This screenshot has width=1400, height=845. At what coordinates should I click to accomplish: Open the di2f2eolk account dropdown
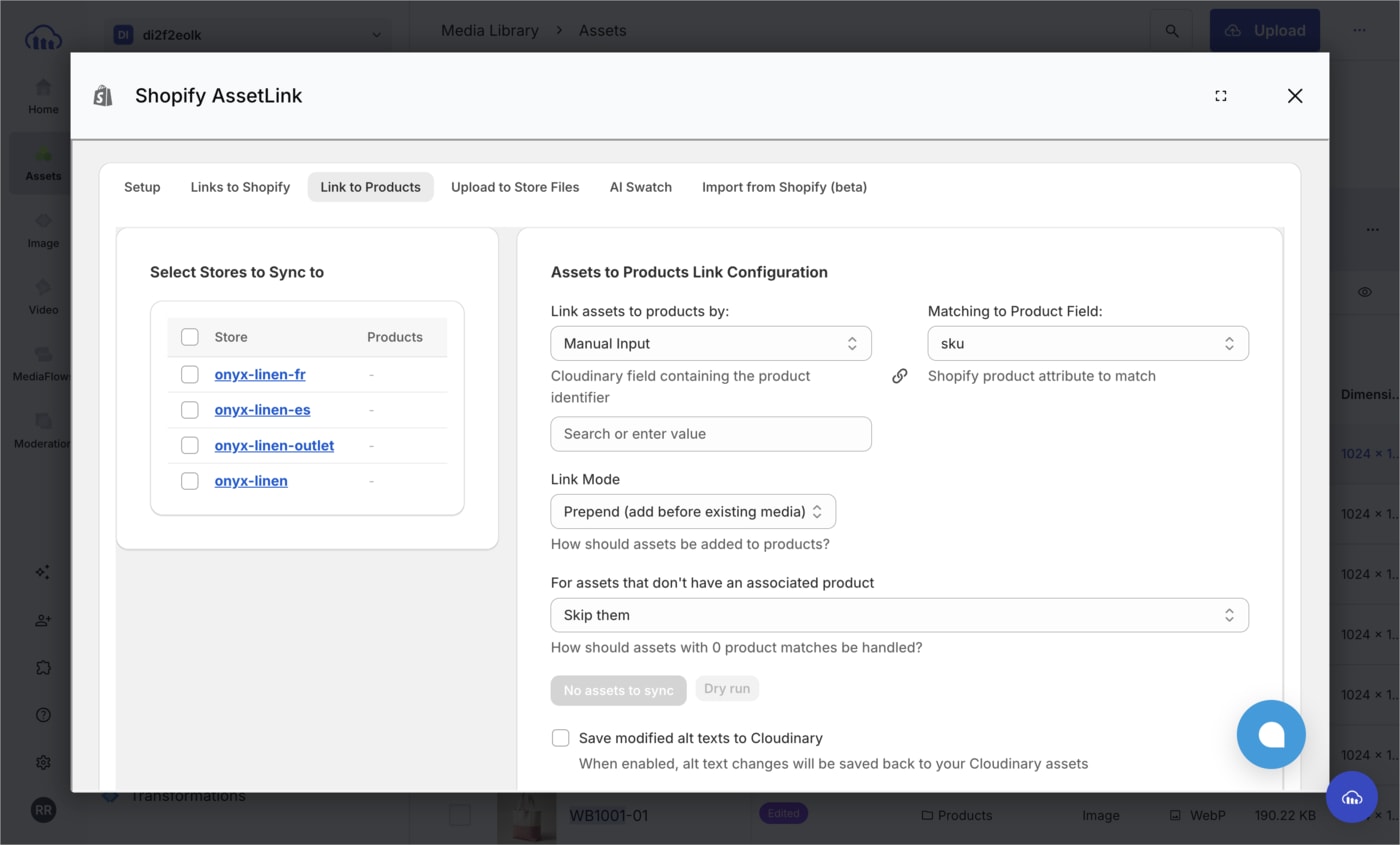[x=248, y=34]
